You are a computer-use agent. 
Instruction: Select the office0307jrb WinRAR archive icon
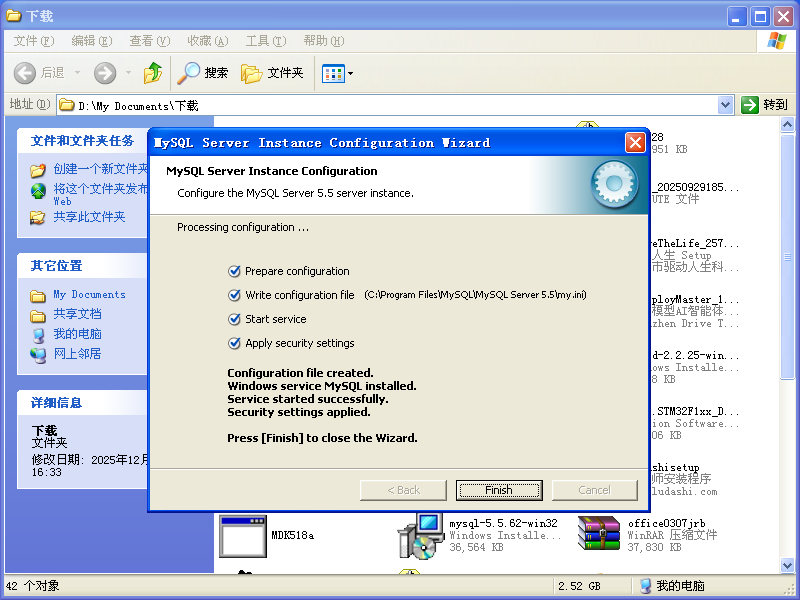(x=599, y=534)
